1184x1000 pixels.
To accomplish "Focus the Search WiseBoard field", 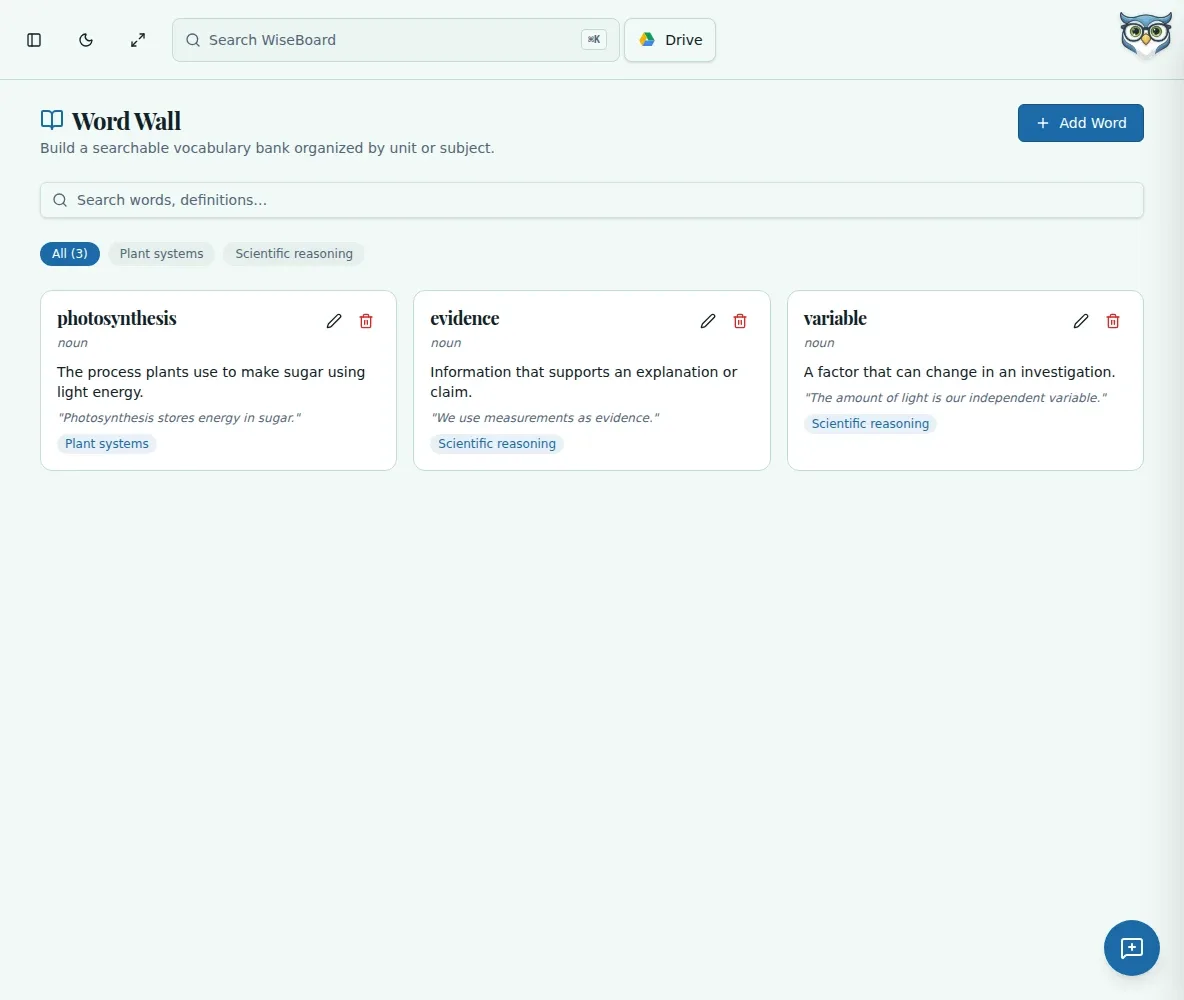I will tap(396, 40).
